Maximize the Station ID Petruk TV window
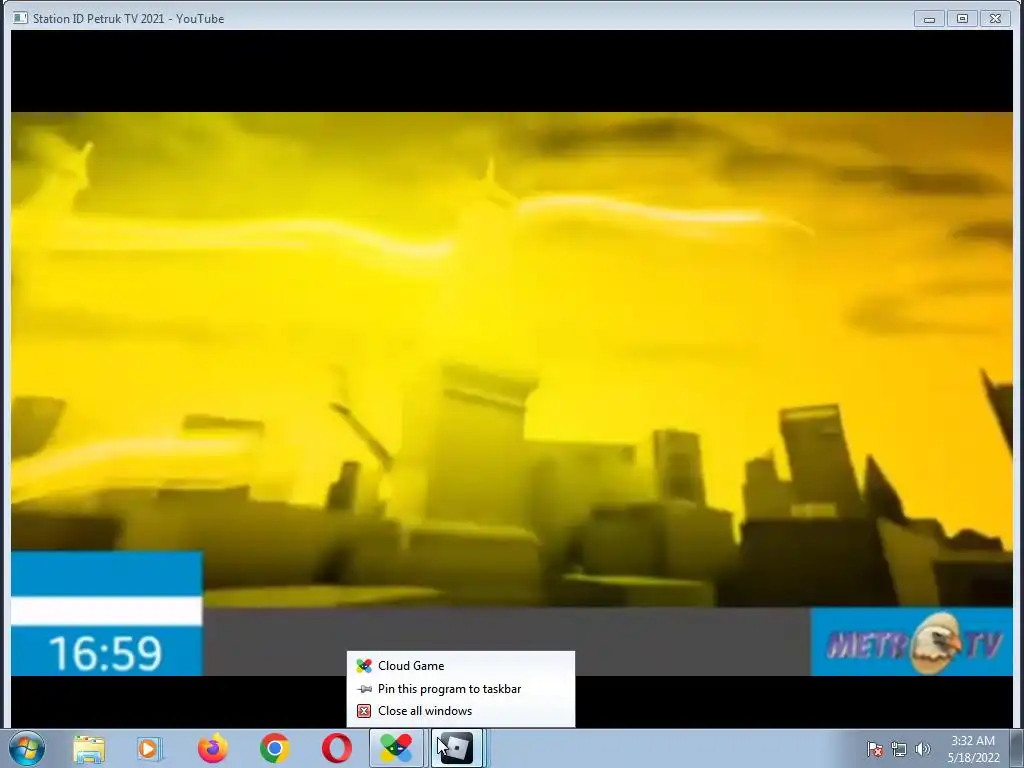 pyautogui.click(x=962, y=19)
